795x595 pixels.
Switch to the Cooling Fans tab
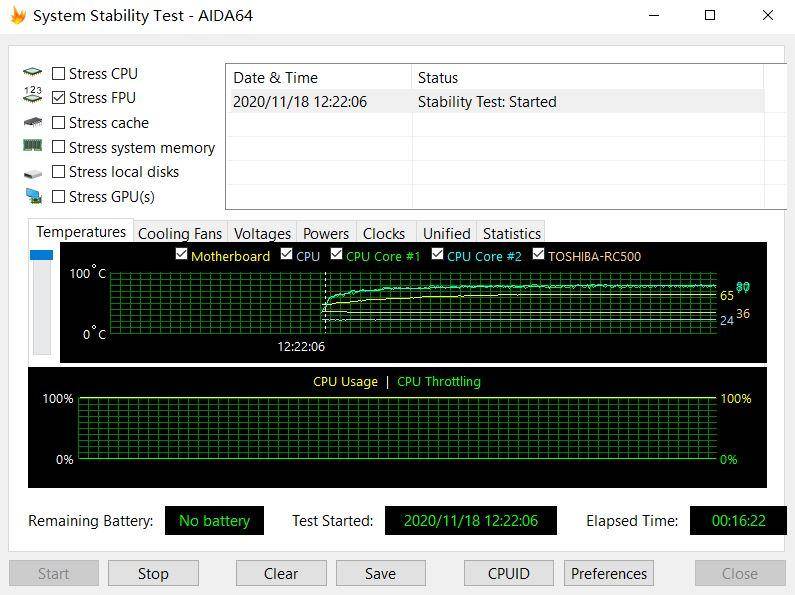pyautogui.click(x=180, y=234)
